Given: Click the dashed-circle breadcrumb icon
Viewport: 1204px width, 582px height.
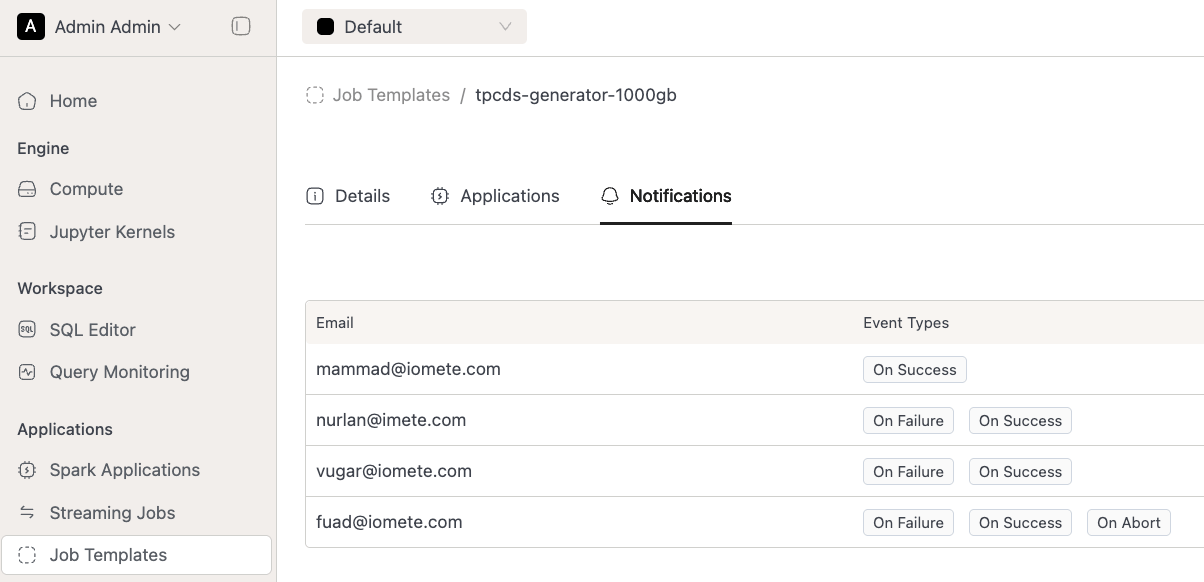Looking at the screenshot, I should [315, 95].
